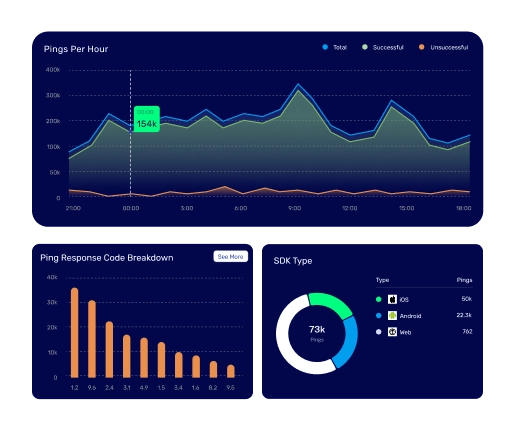Select the bar labeled 1.5

161,360
